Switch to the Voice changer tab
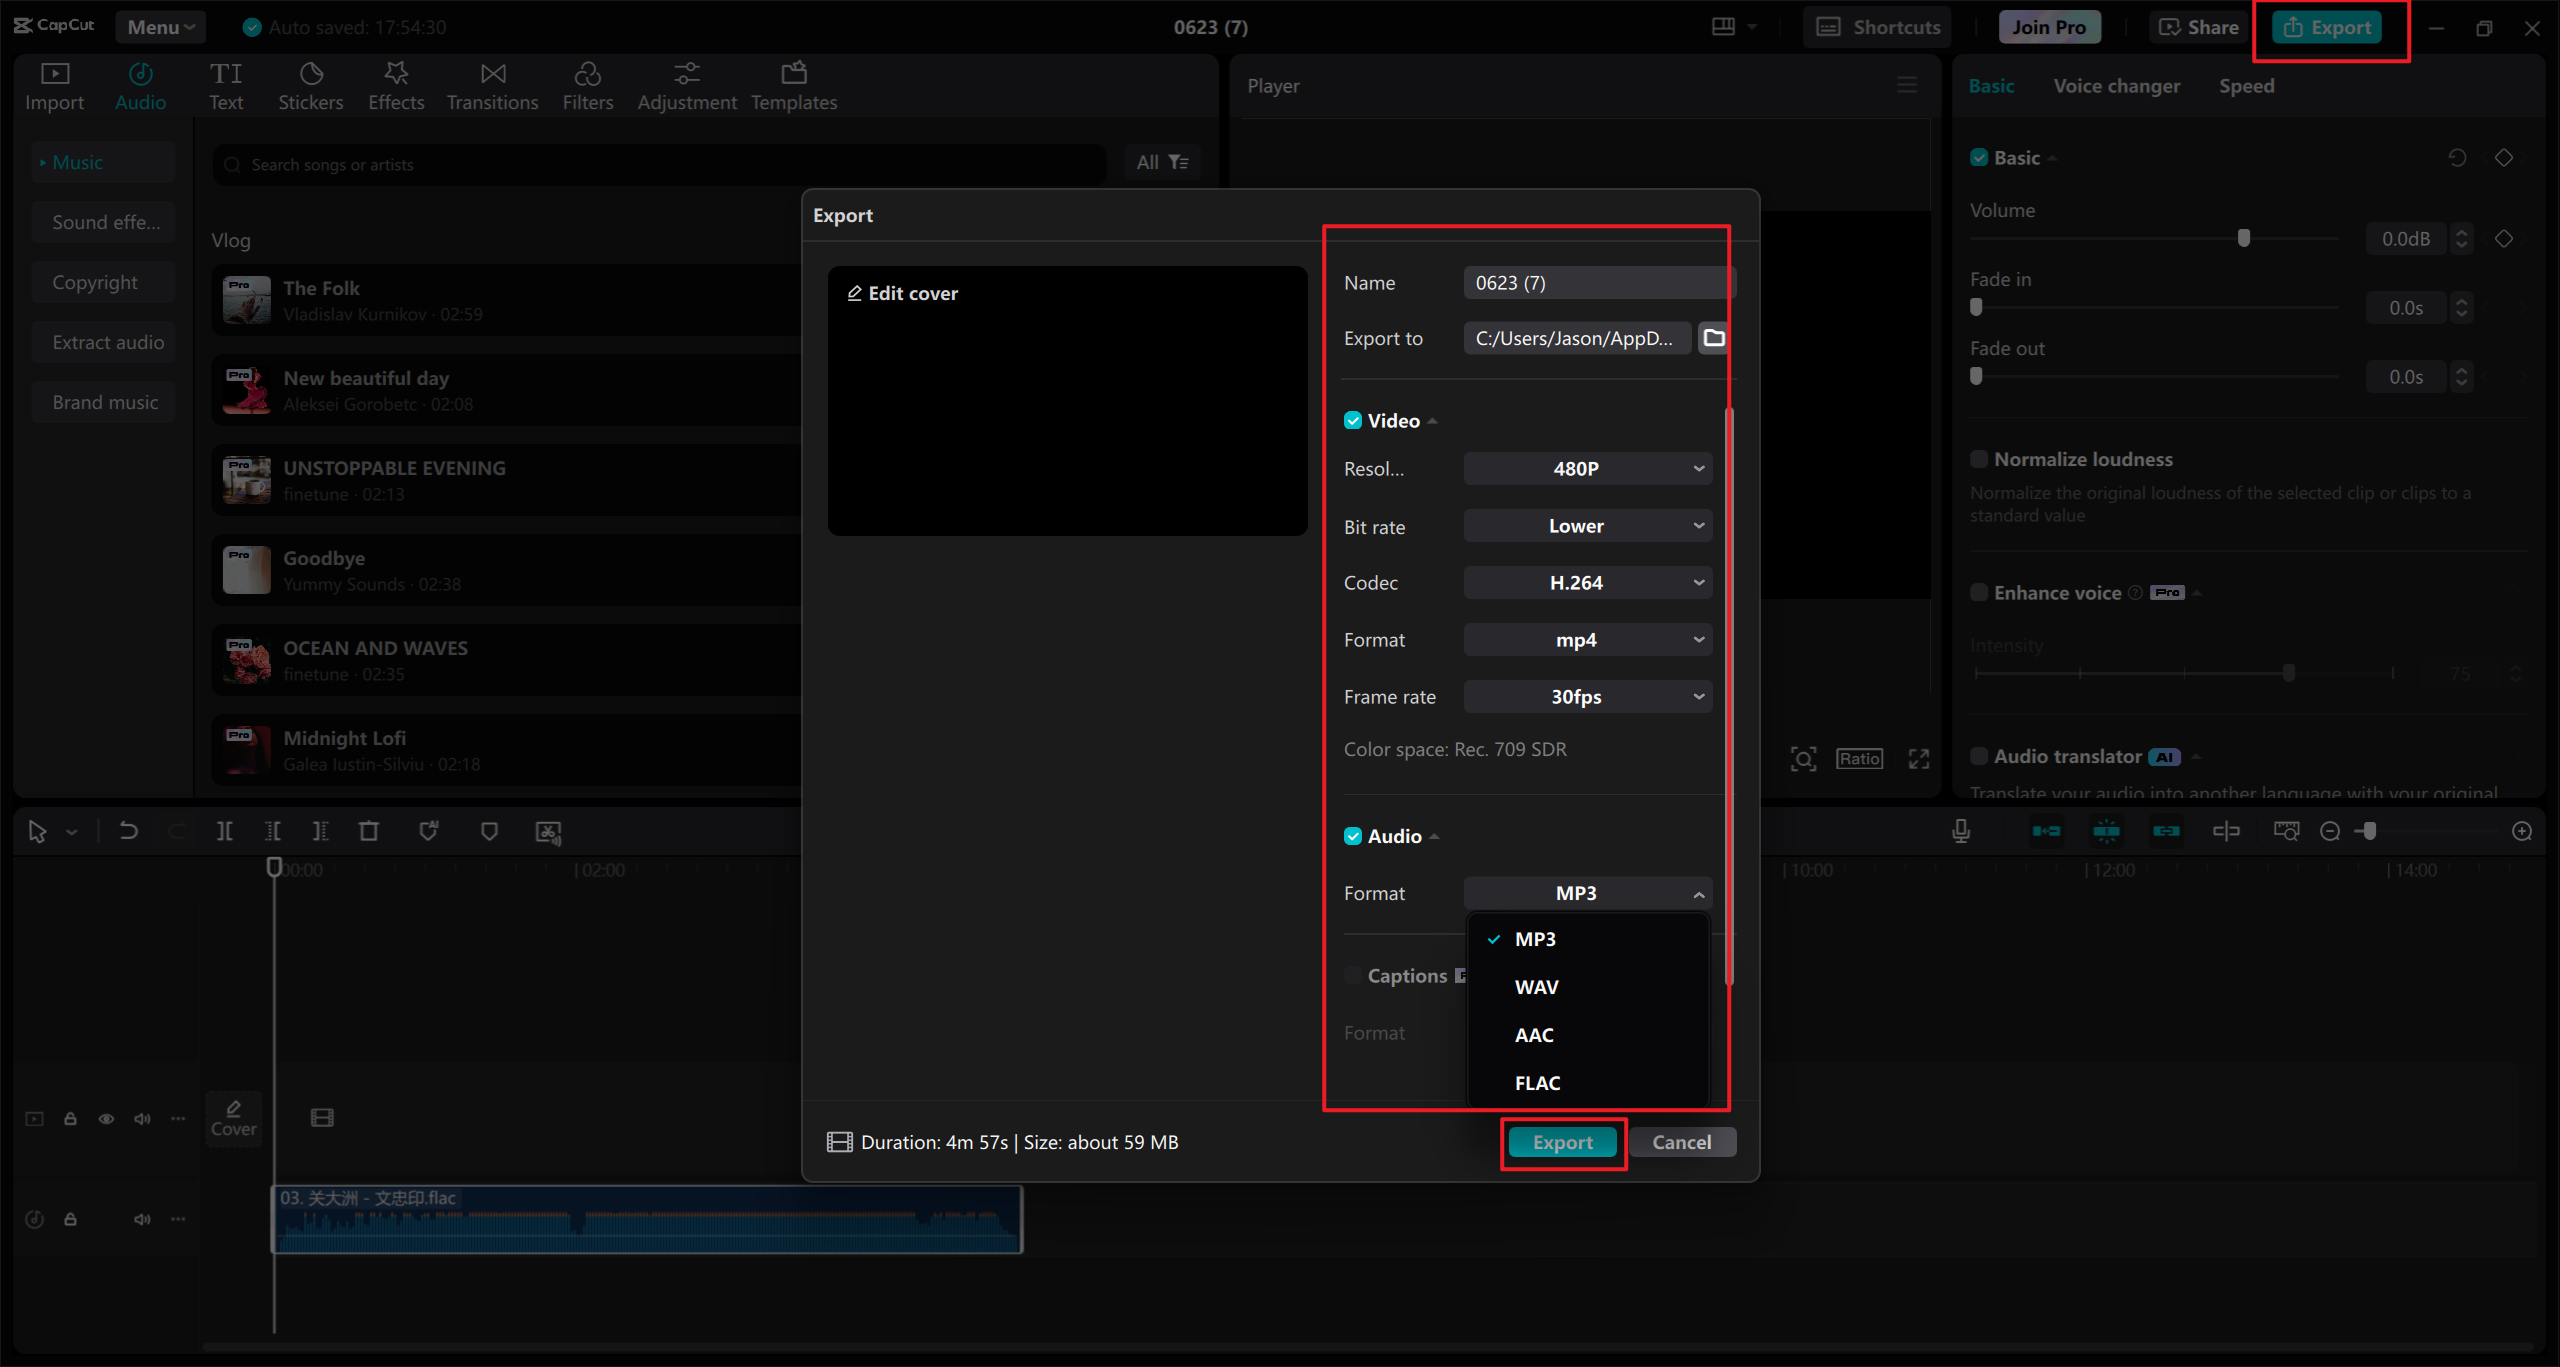 (2116, 86)
